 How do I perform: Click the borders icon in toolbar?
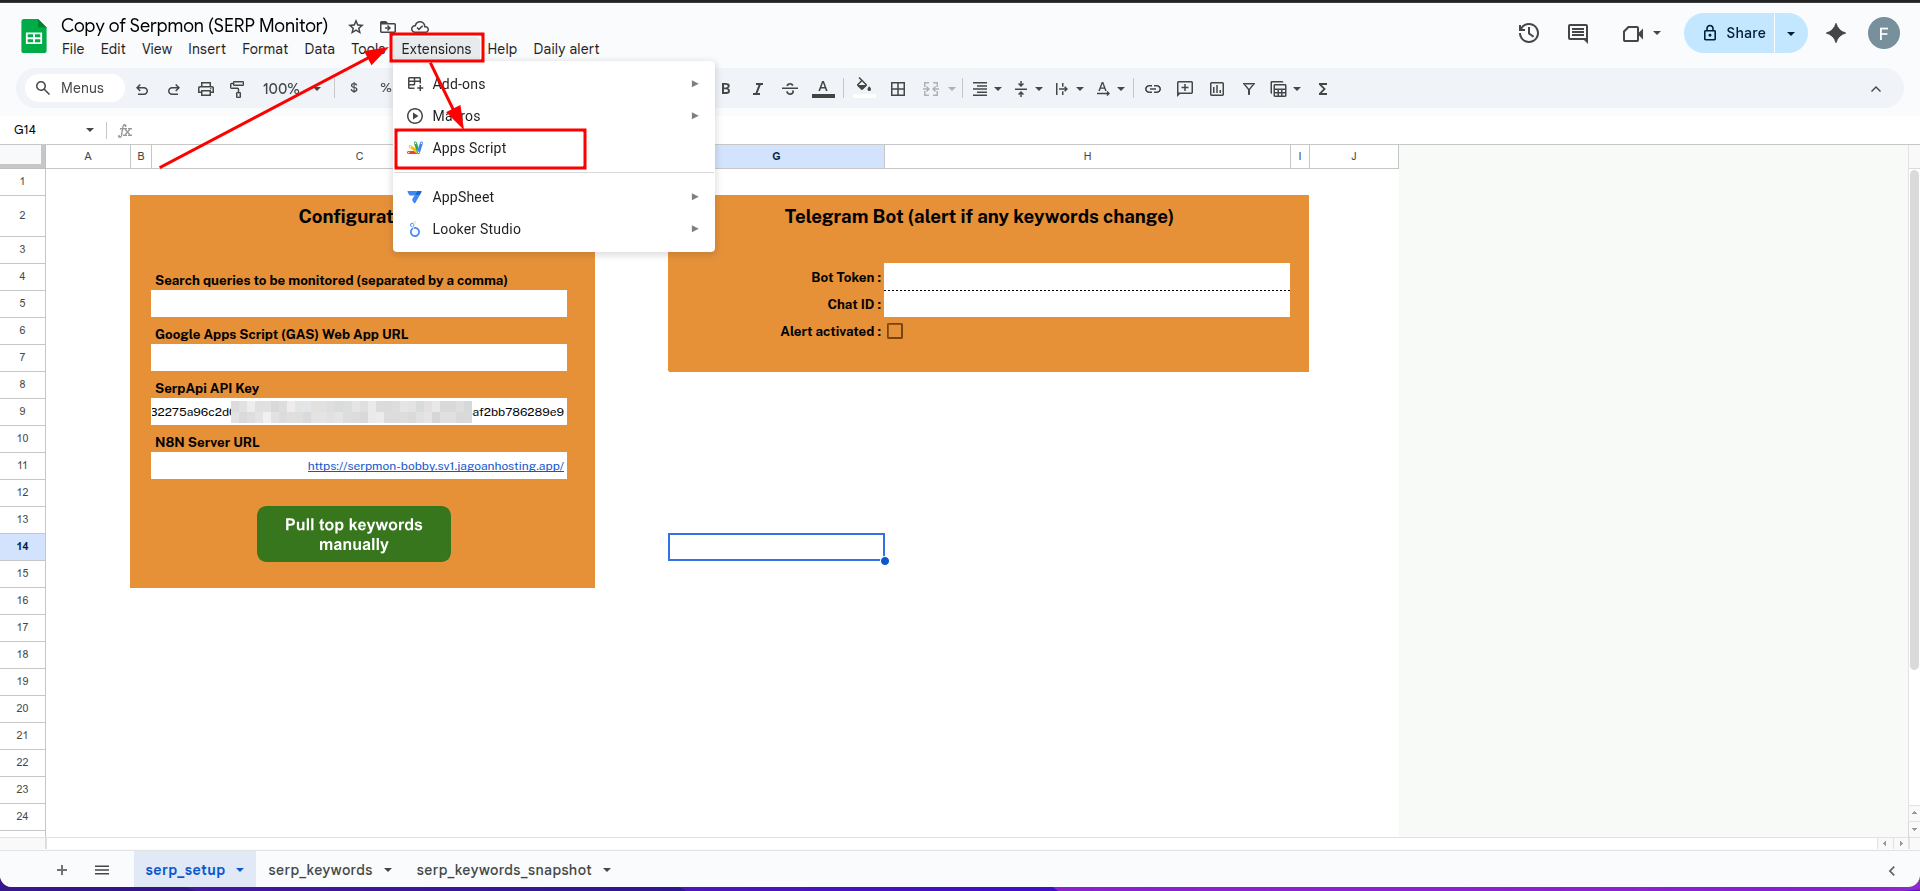(898, 89)
